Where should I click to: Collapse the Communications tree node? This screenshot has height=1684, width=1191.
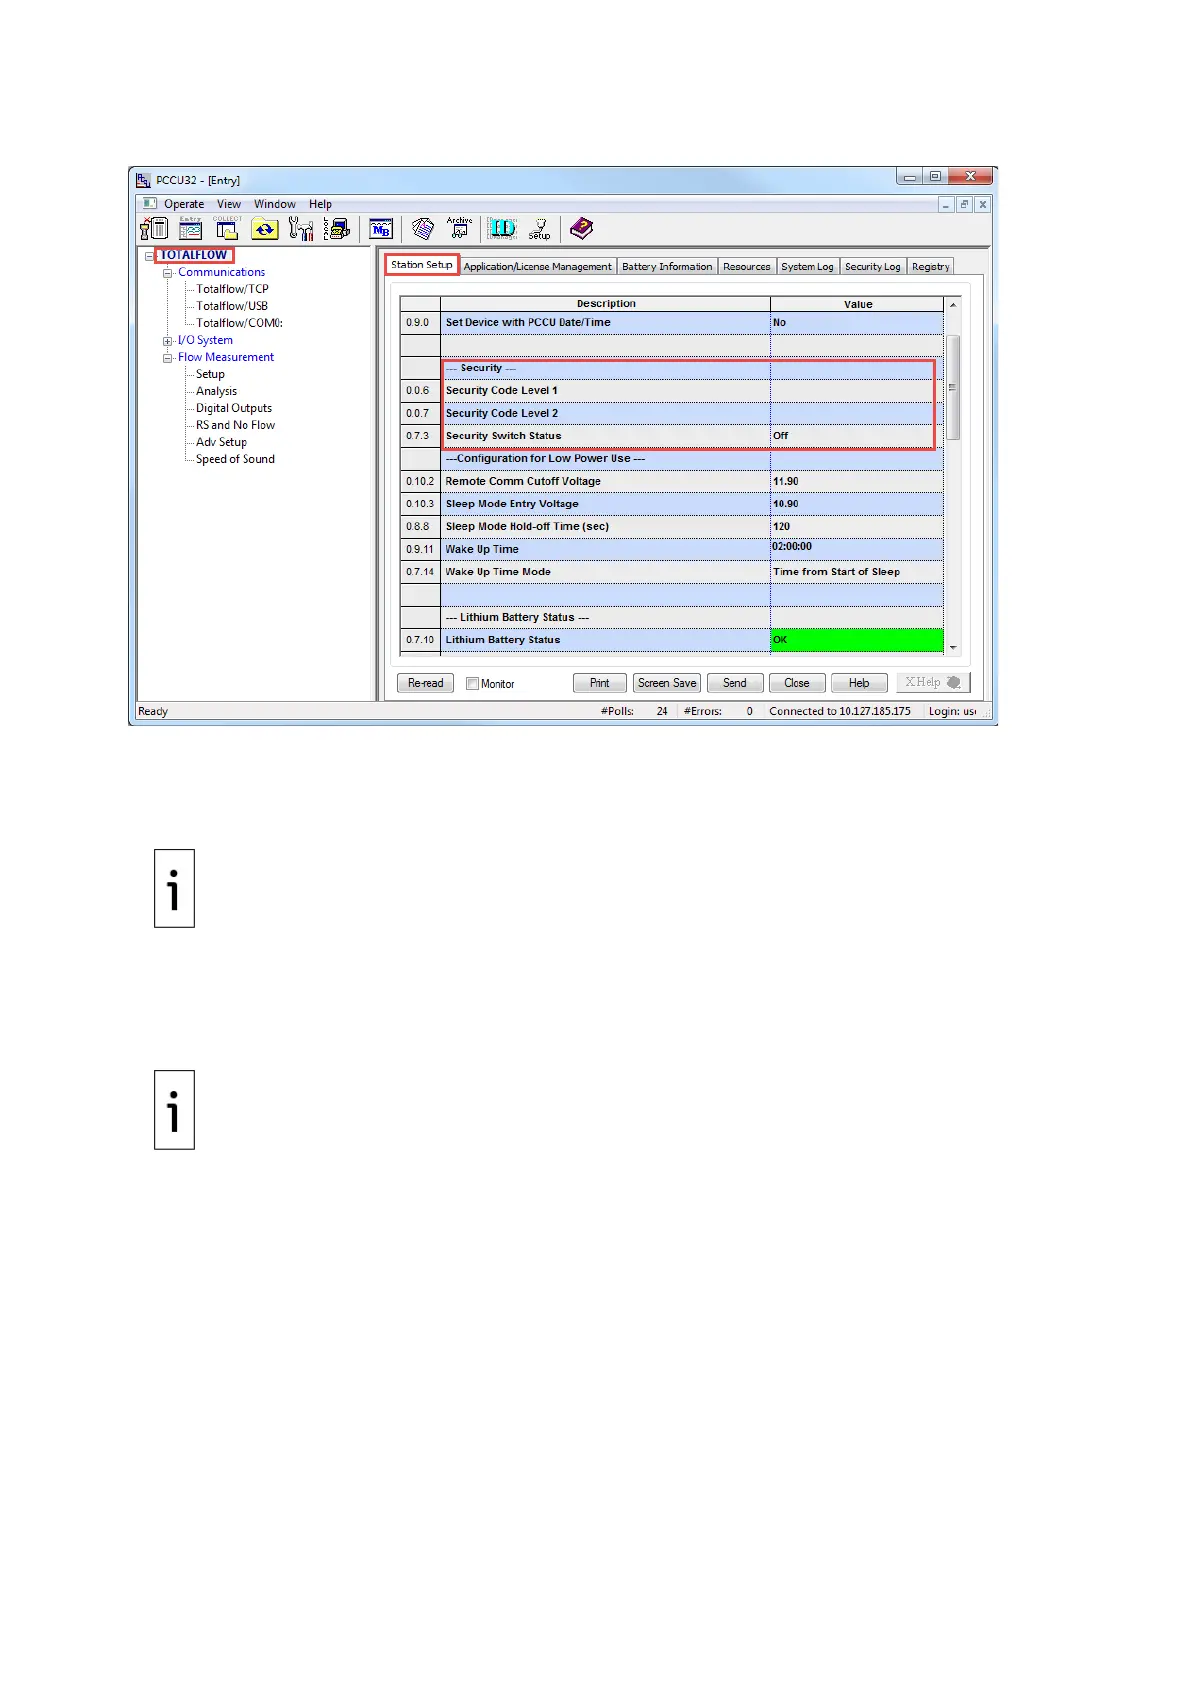click(168, 273)
